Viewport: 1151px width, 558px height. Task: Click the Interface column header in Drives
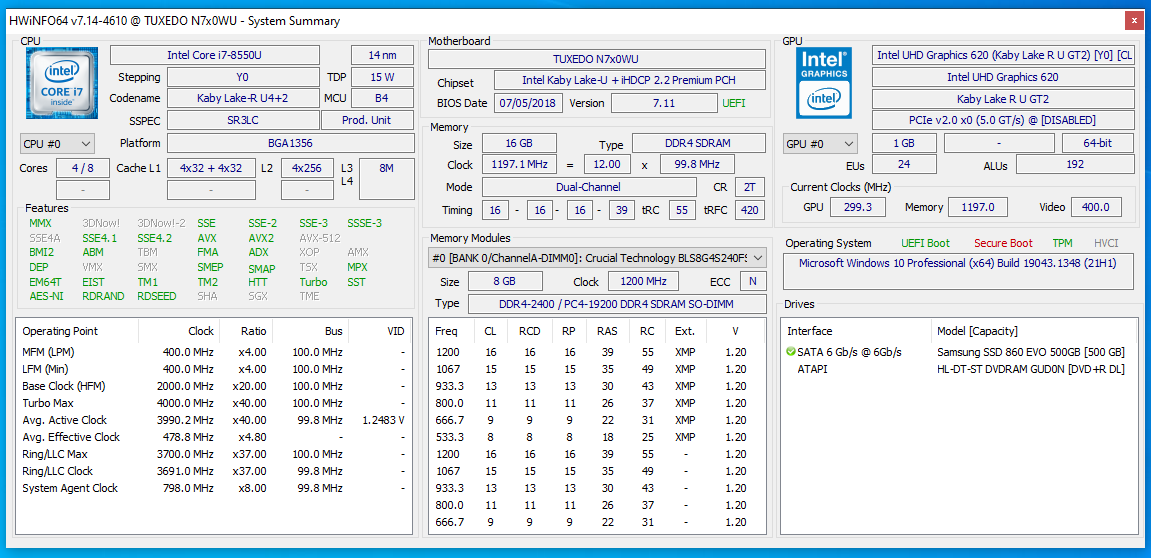tap(811, 331)
